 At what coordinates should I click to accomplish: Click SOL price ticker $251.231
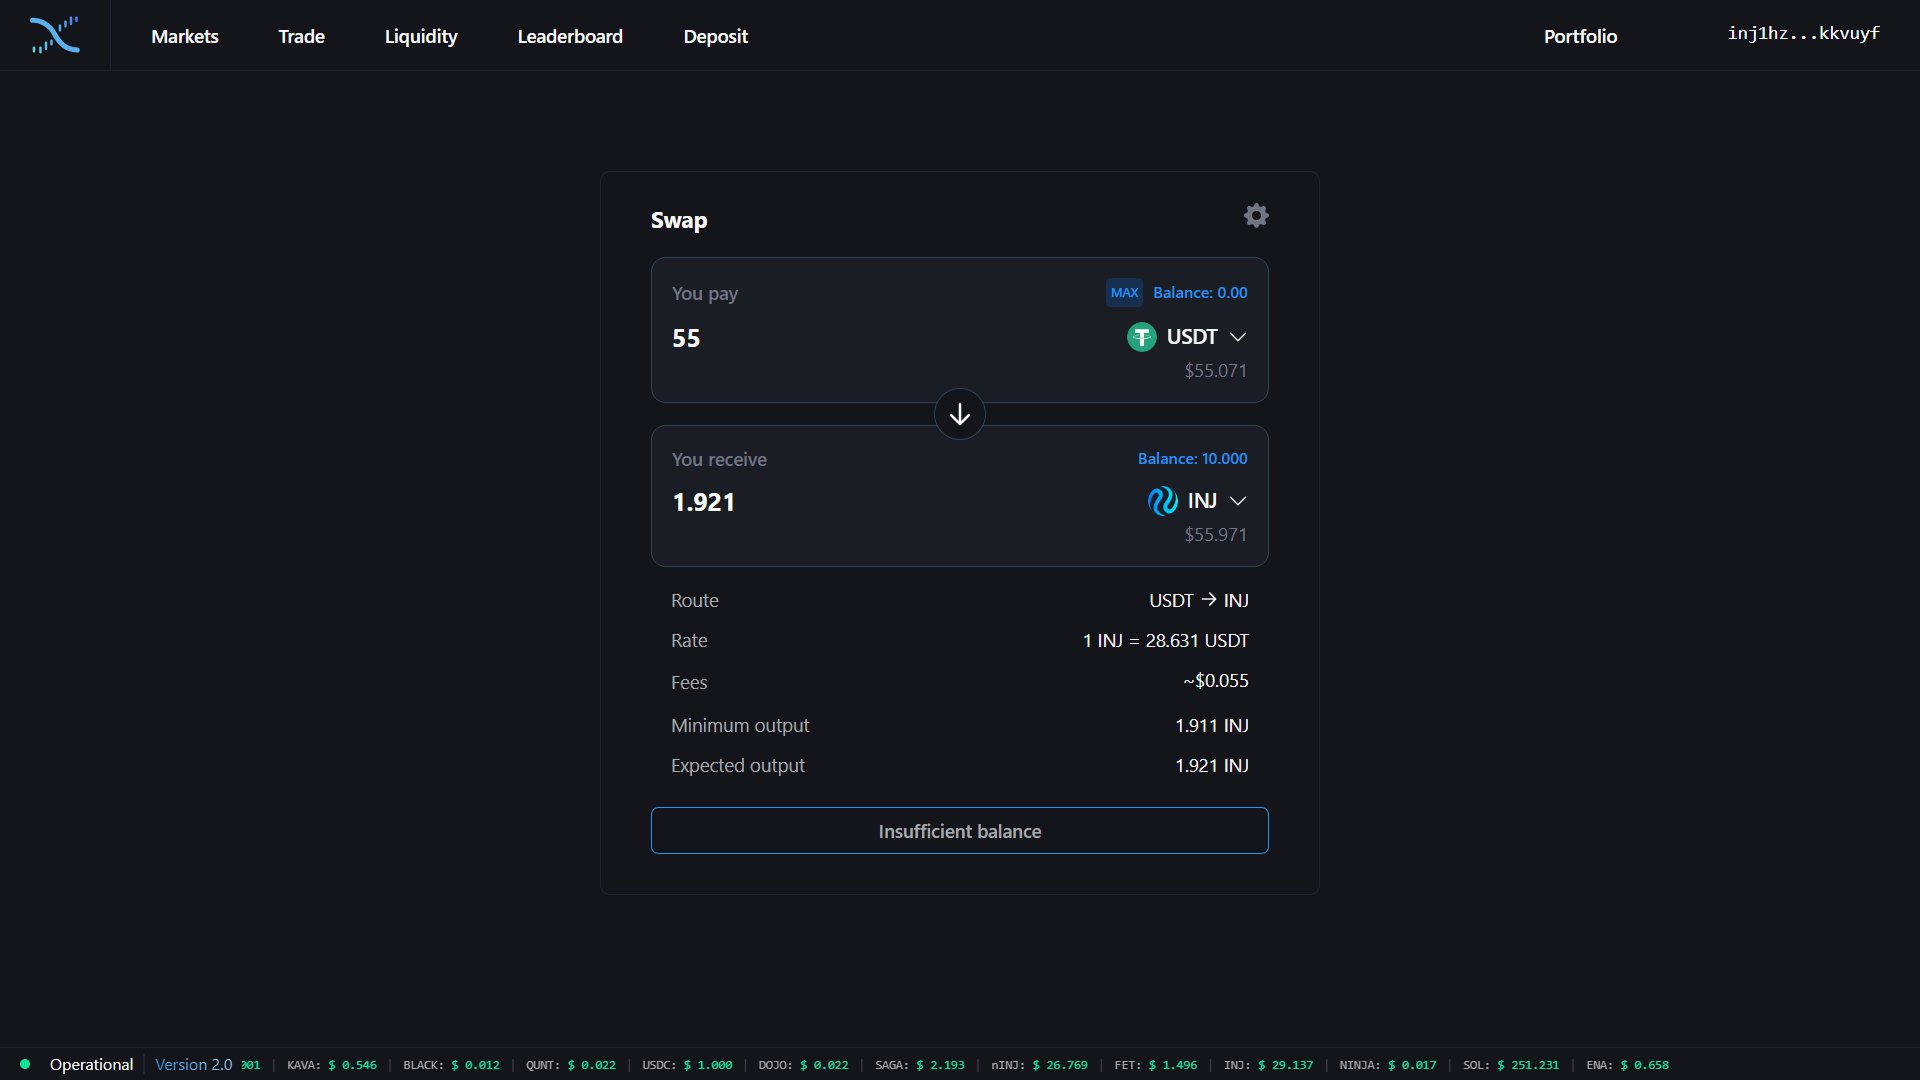[x=1511, y=1065]
